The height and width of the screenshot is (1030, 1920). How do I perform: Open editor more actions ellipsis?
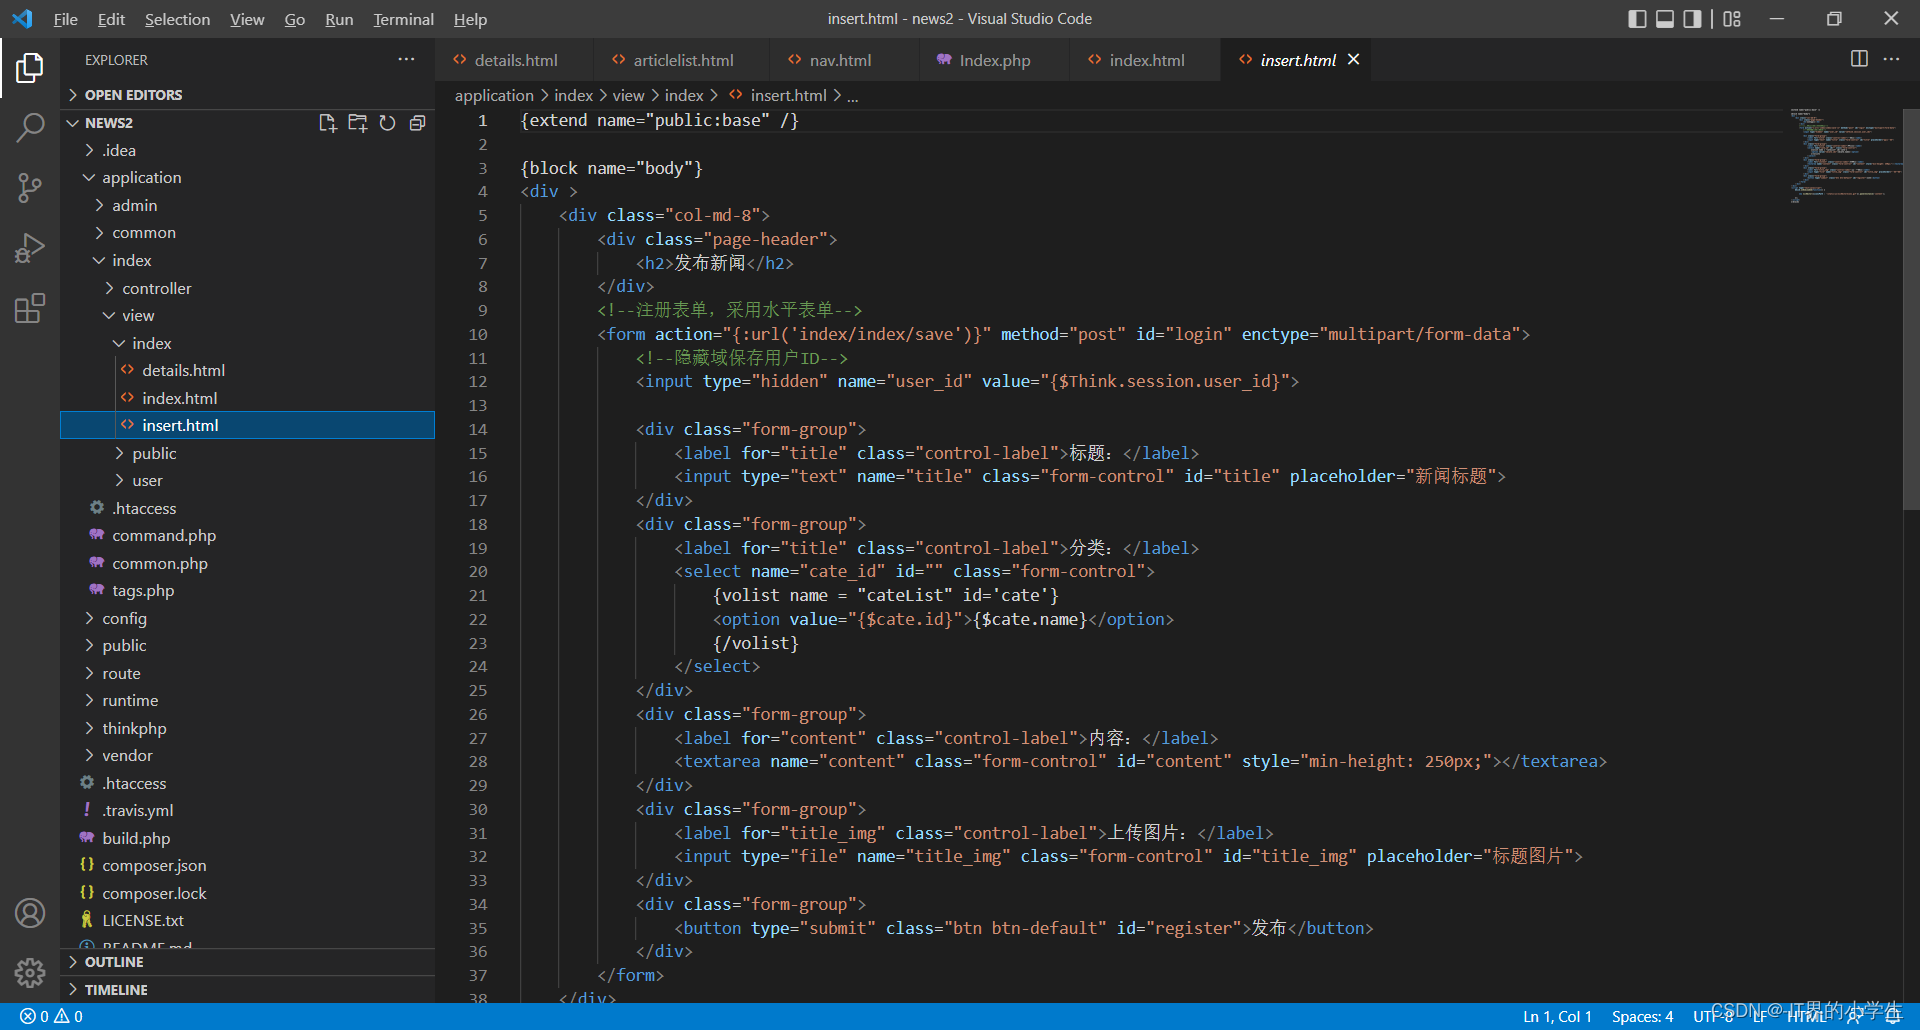coord(1891,59)
